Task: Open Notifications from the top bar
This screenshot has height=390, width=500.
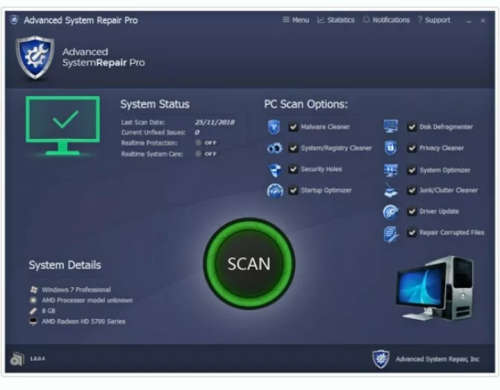Action: point(386,20)
